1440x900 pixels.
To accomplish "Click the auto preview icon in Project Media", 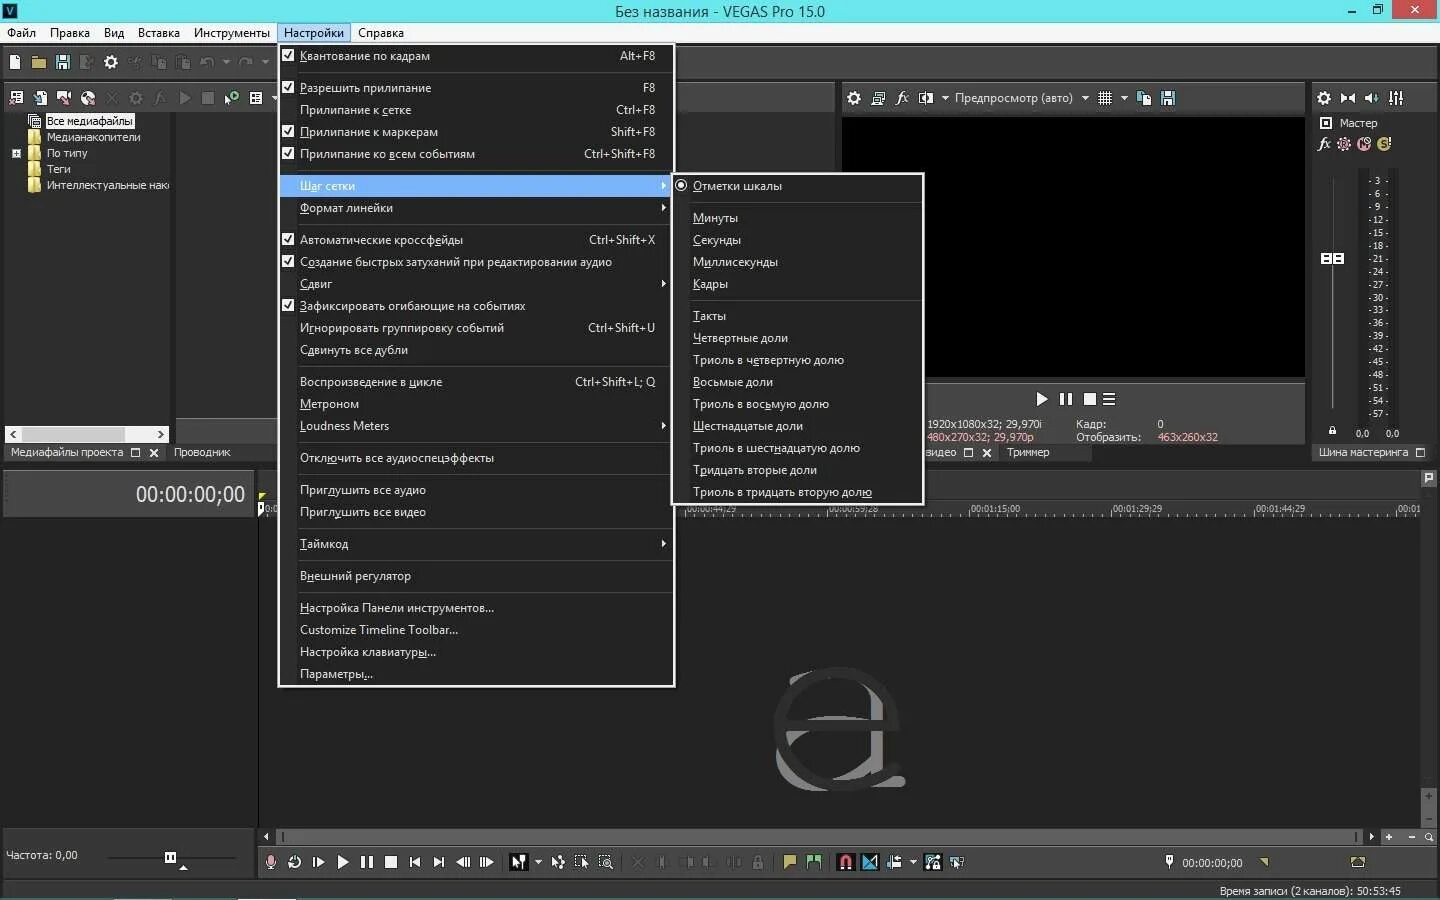I will pos(232,98).
